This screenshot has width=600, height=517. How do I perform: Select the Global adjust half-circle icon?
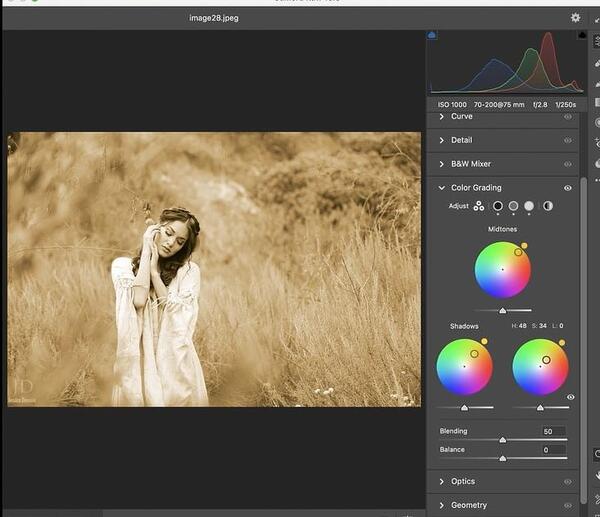click(548, 206)
